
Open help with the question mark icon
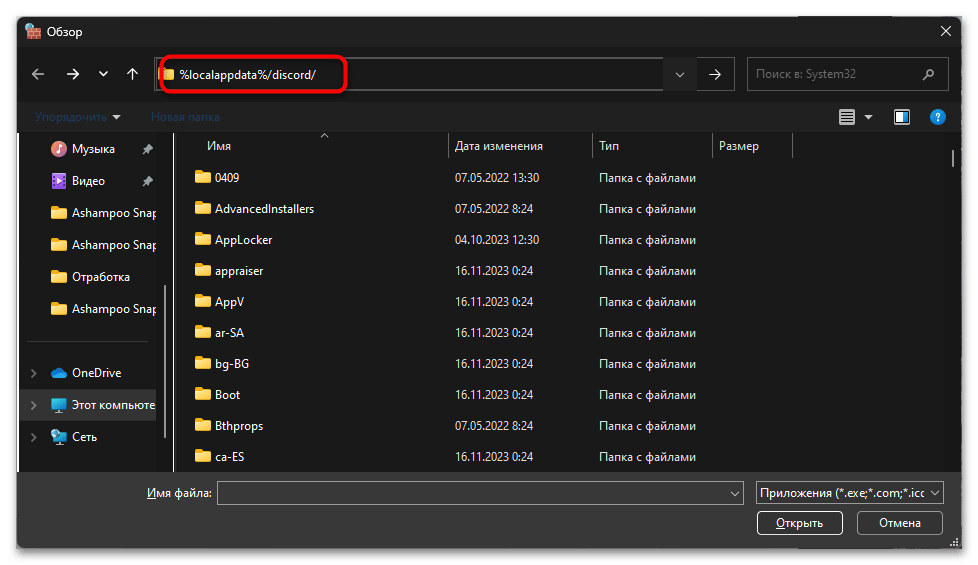(x=937, y=117)
